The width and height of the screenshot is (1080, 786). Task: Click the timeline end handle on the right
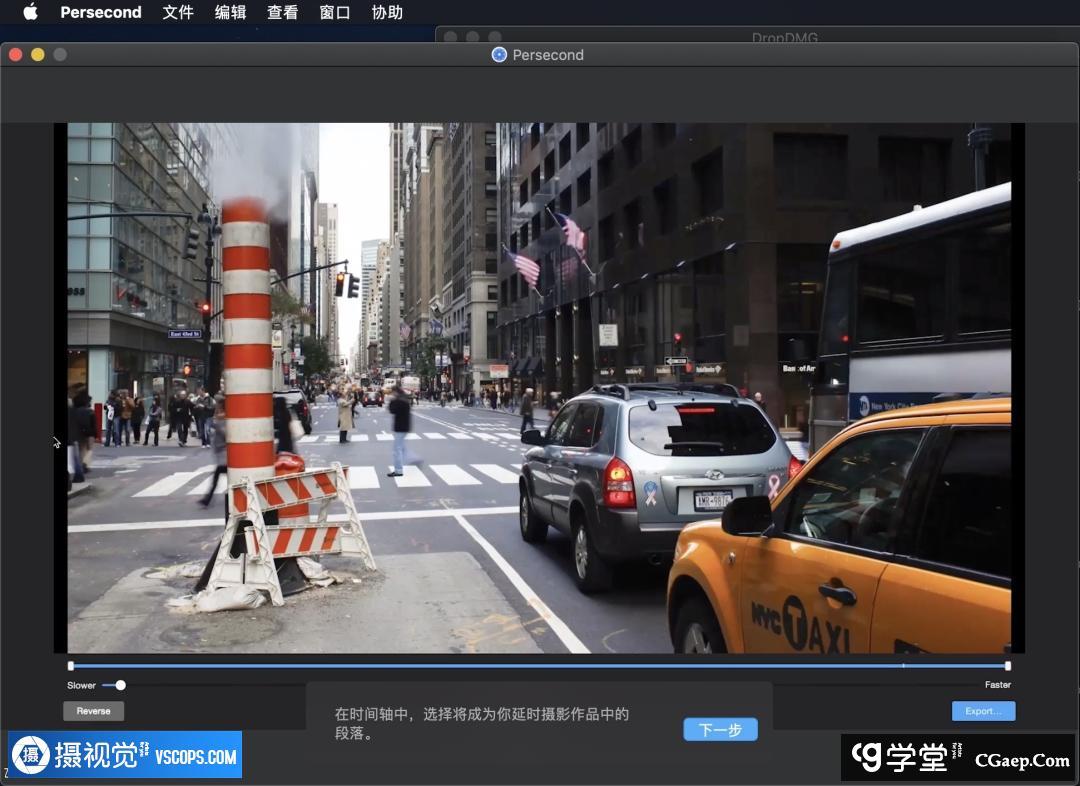pyautogui.click(x=1007, y=665)
